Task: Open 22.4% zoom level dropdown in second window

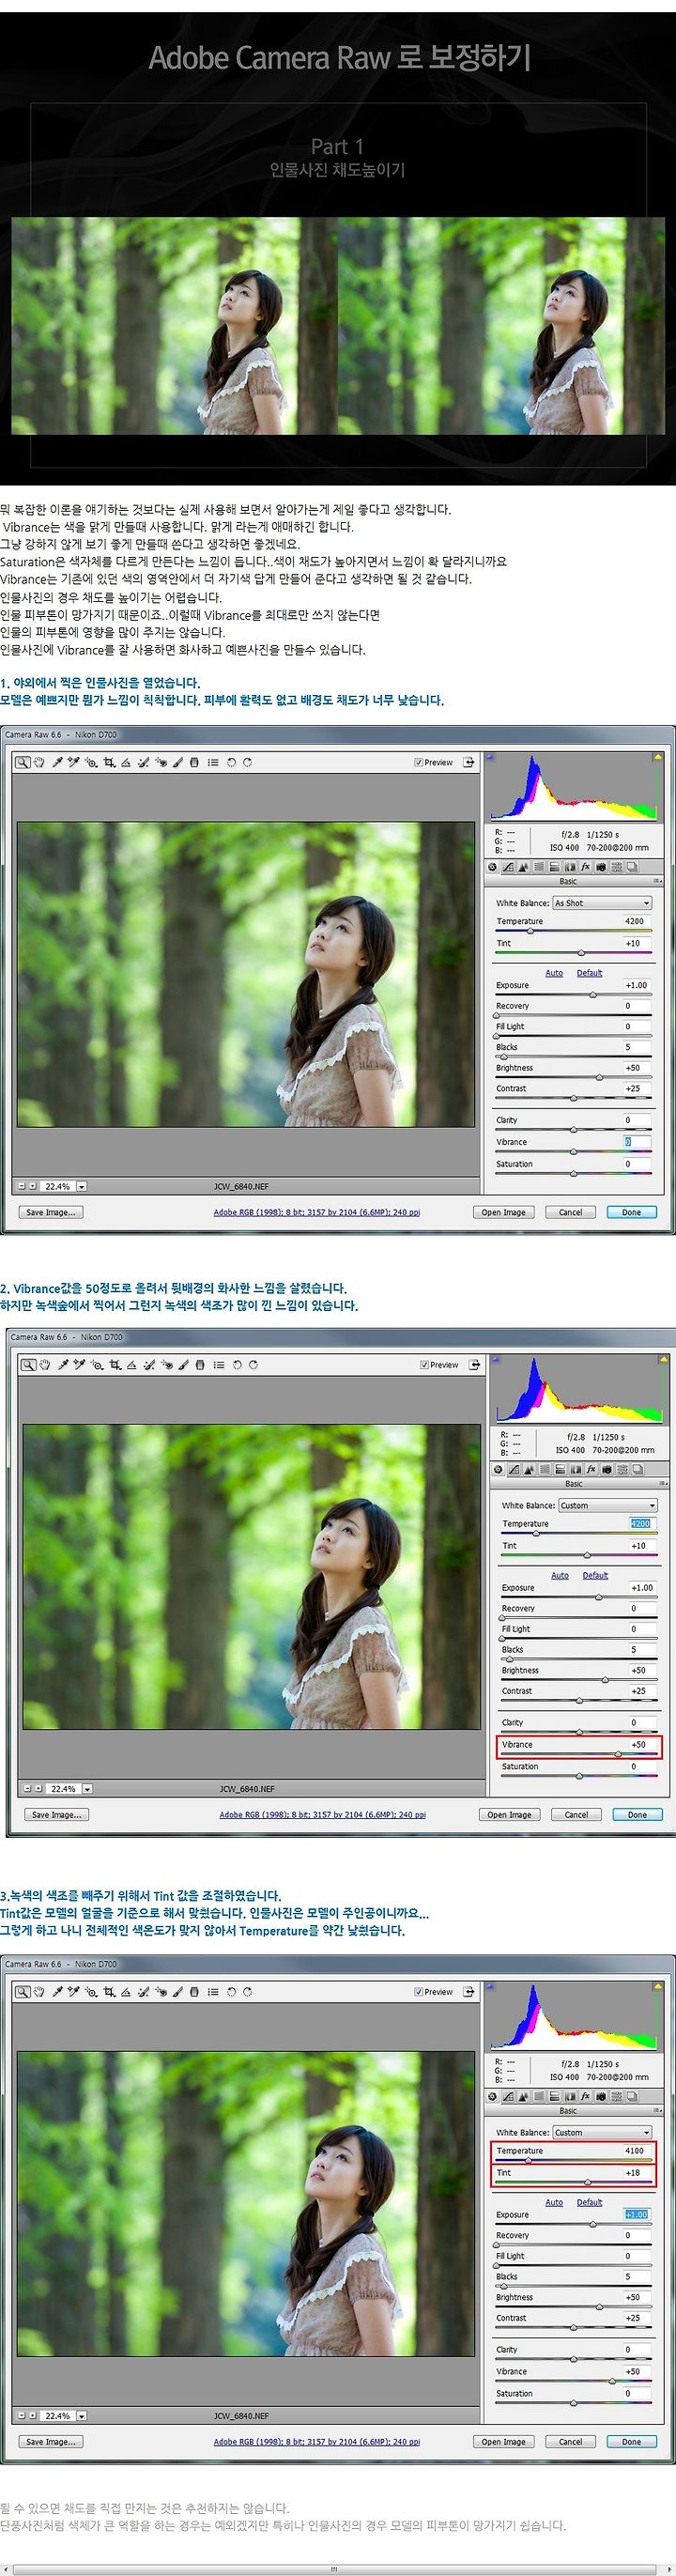Action: click(x=88, y=1788)
